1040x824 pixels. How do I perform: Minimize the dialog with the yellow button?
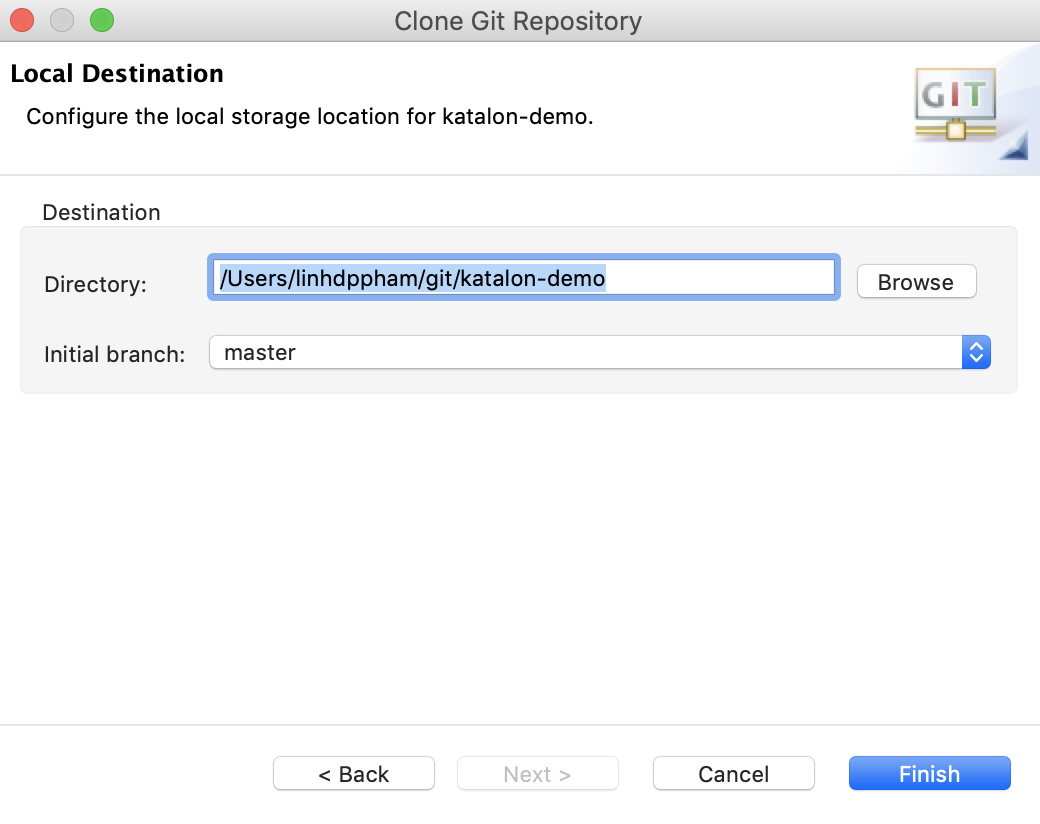62,19
